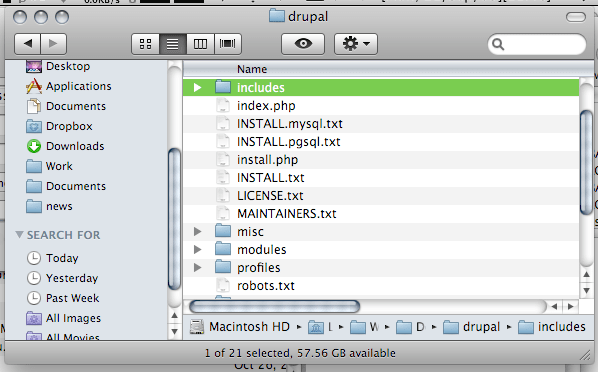Expand the modules folder disclosure triangle
The image size is (598, 372).
point(197,250)
